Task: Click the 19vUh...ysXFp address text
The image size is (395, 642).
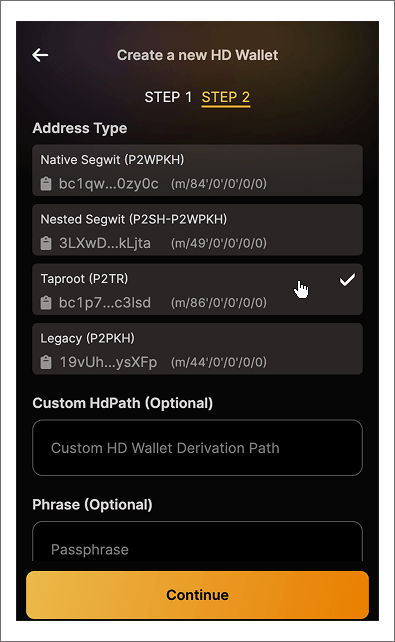Action: coord(108,362)
